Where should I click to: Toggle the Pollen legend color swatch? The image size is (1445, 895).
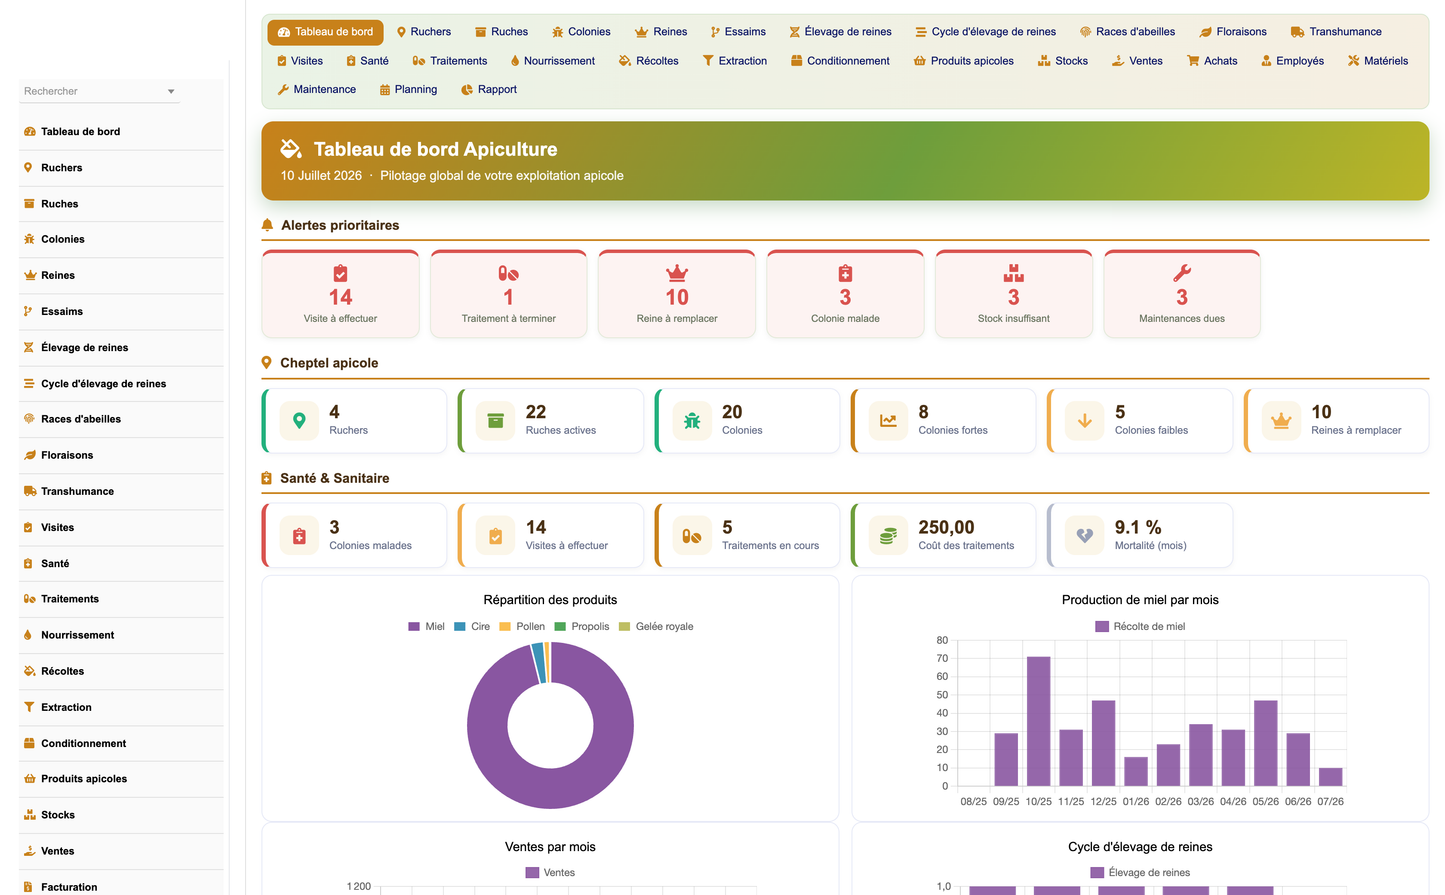505,627
